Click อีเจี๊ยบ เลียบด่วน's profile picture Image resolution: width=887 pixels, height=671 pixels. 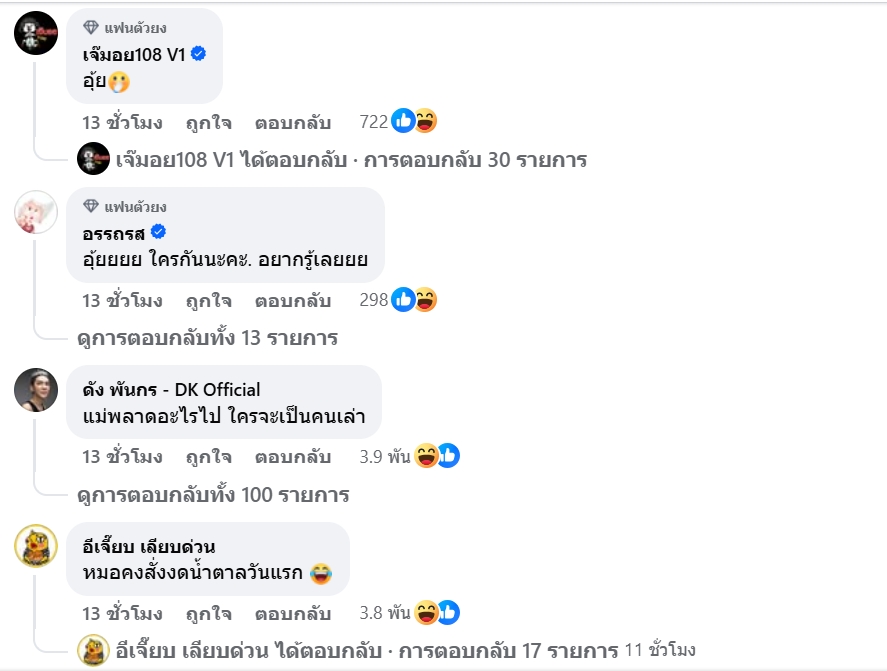coord(37,545)
